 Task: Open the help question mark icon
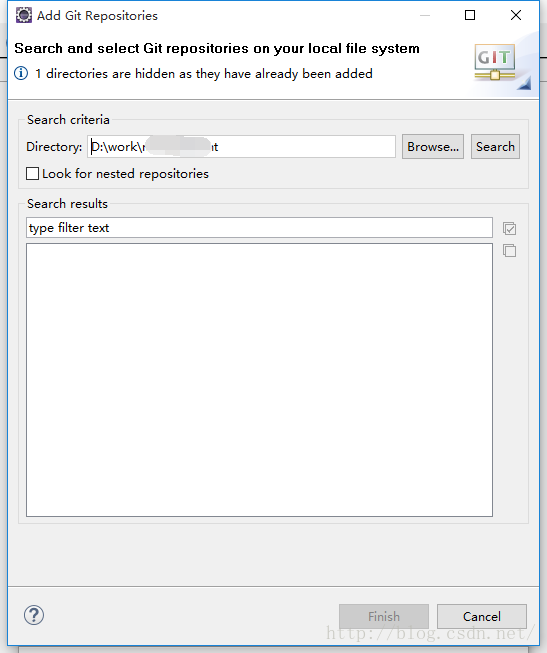[x=34, y=616]
